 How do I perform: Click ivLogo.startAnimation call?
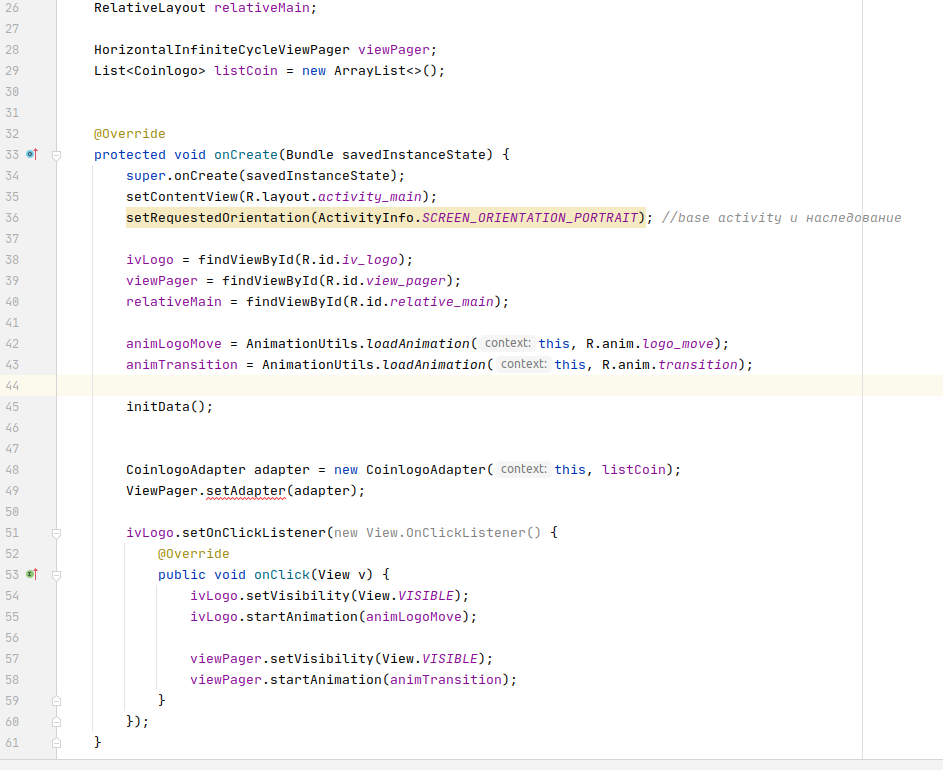(333, 617)
